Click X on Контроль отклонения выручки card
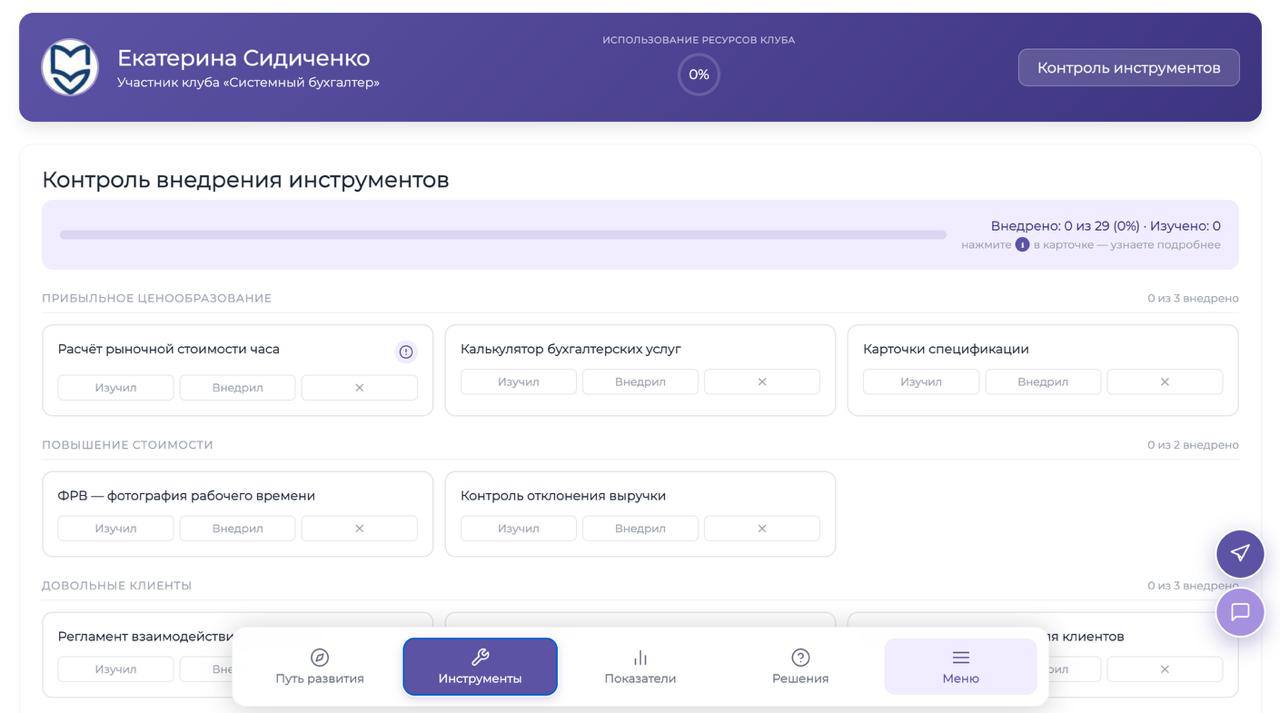Screen dimensions: 1280x713 pyautogui.click(x=762, y=528)
